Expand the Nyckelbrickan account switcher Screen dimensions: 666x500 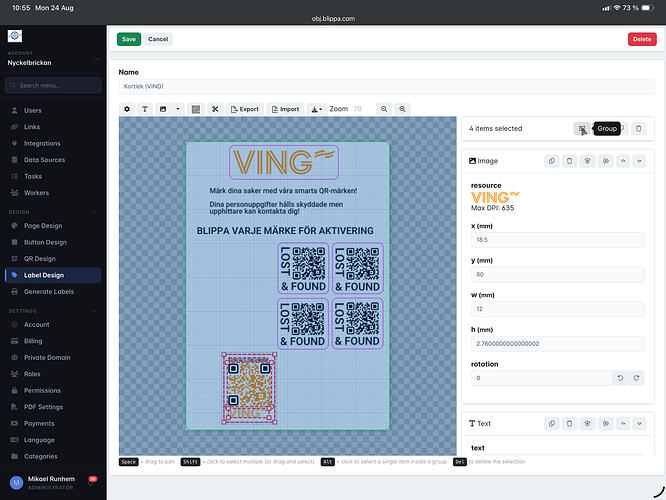tap(53, 59)
